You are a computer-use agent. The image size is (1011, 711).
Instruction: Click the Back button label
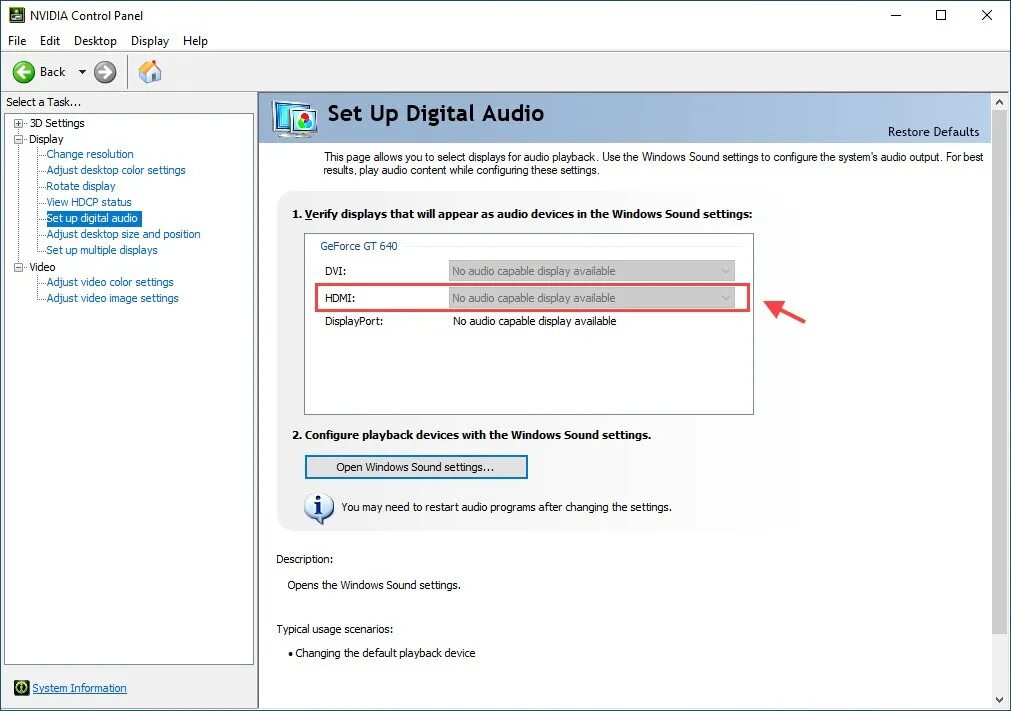(52, 72)
